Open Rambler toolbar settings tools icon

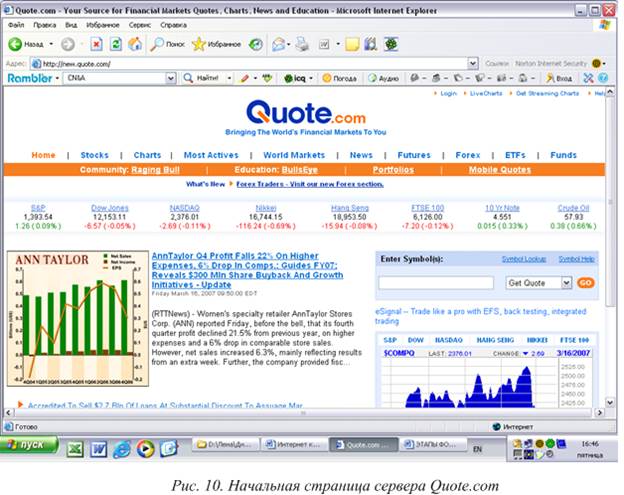[x=588, y=78]
